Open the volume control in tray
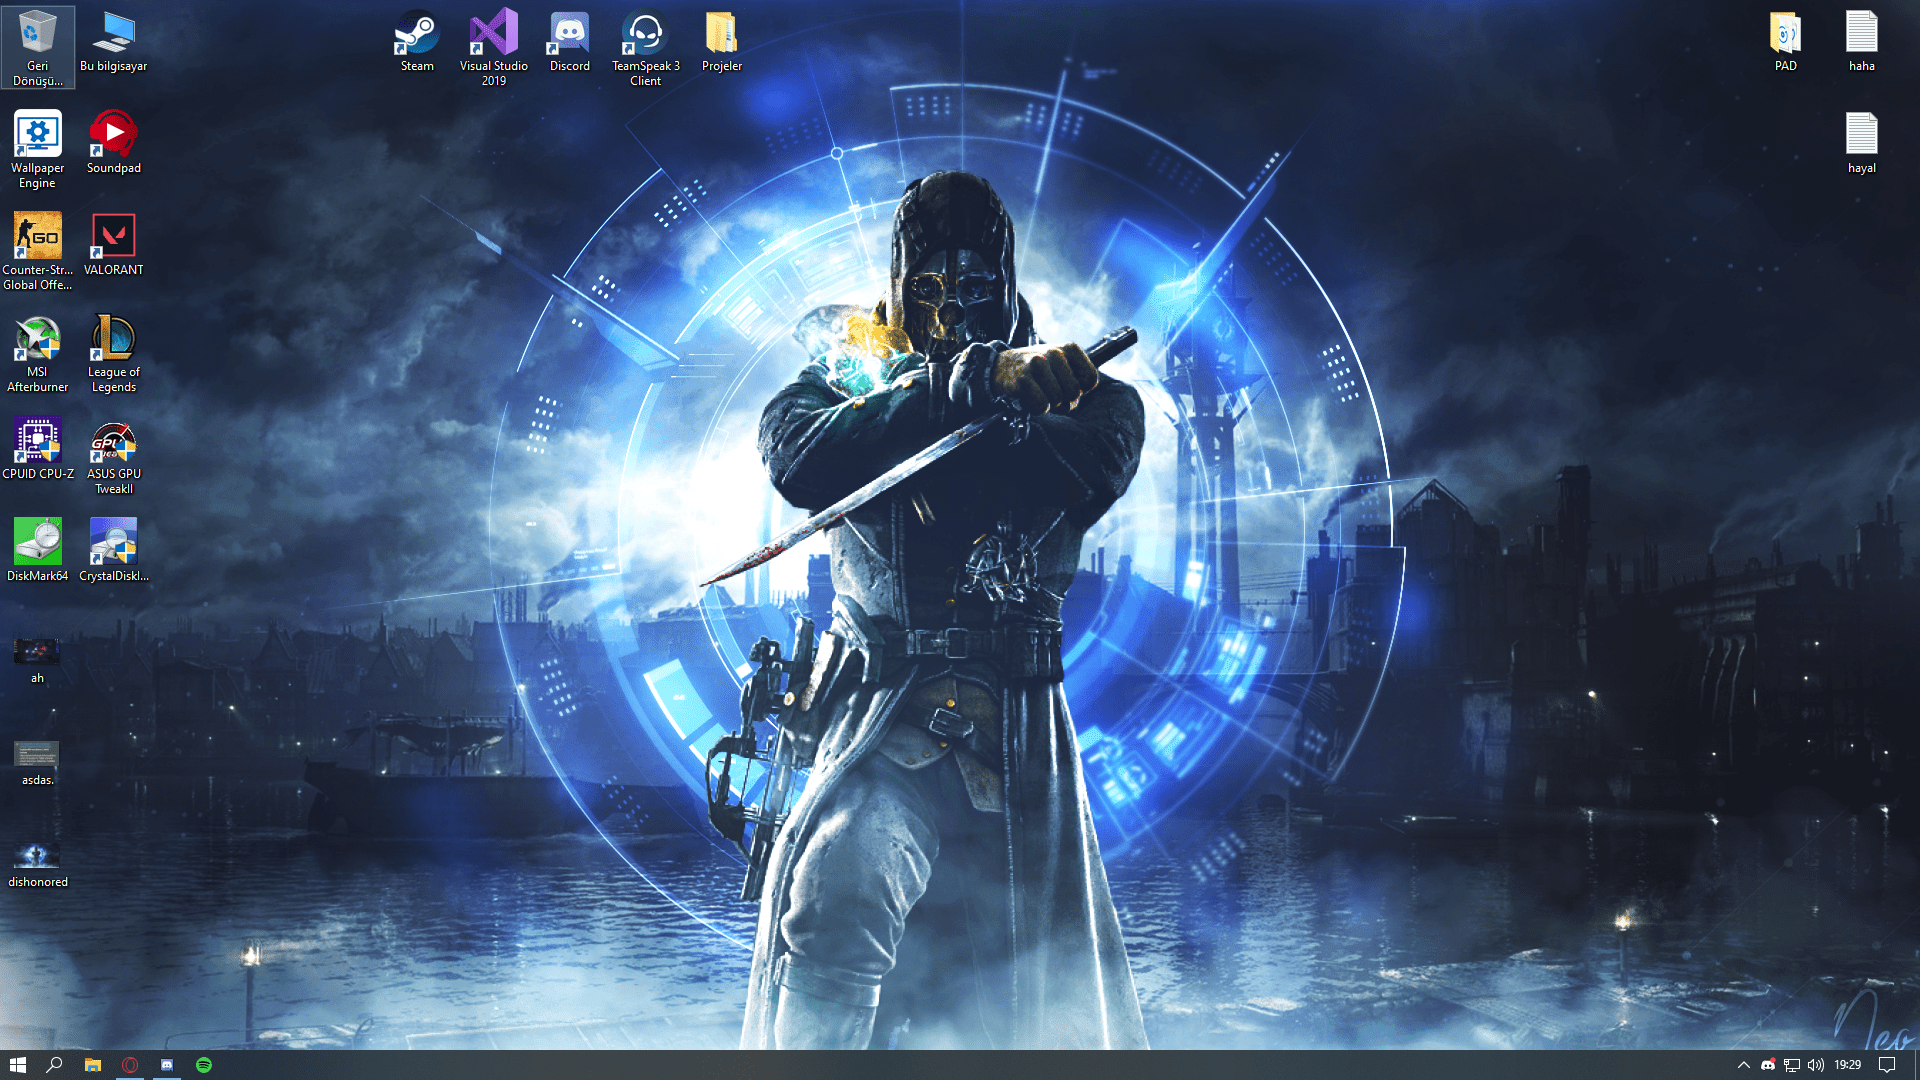The height and width of the screenshot is (1080, 1920). tap(1815, 1065)
